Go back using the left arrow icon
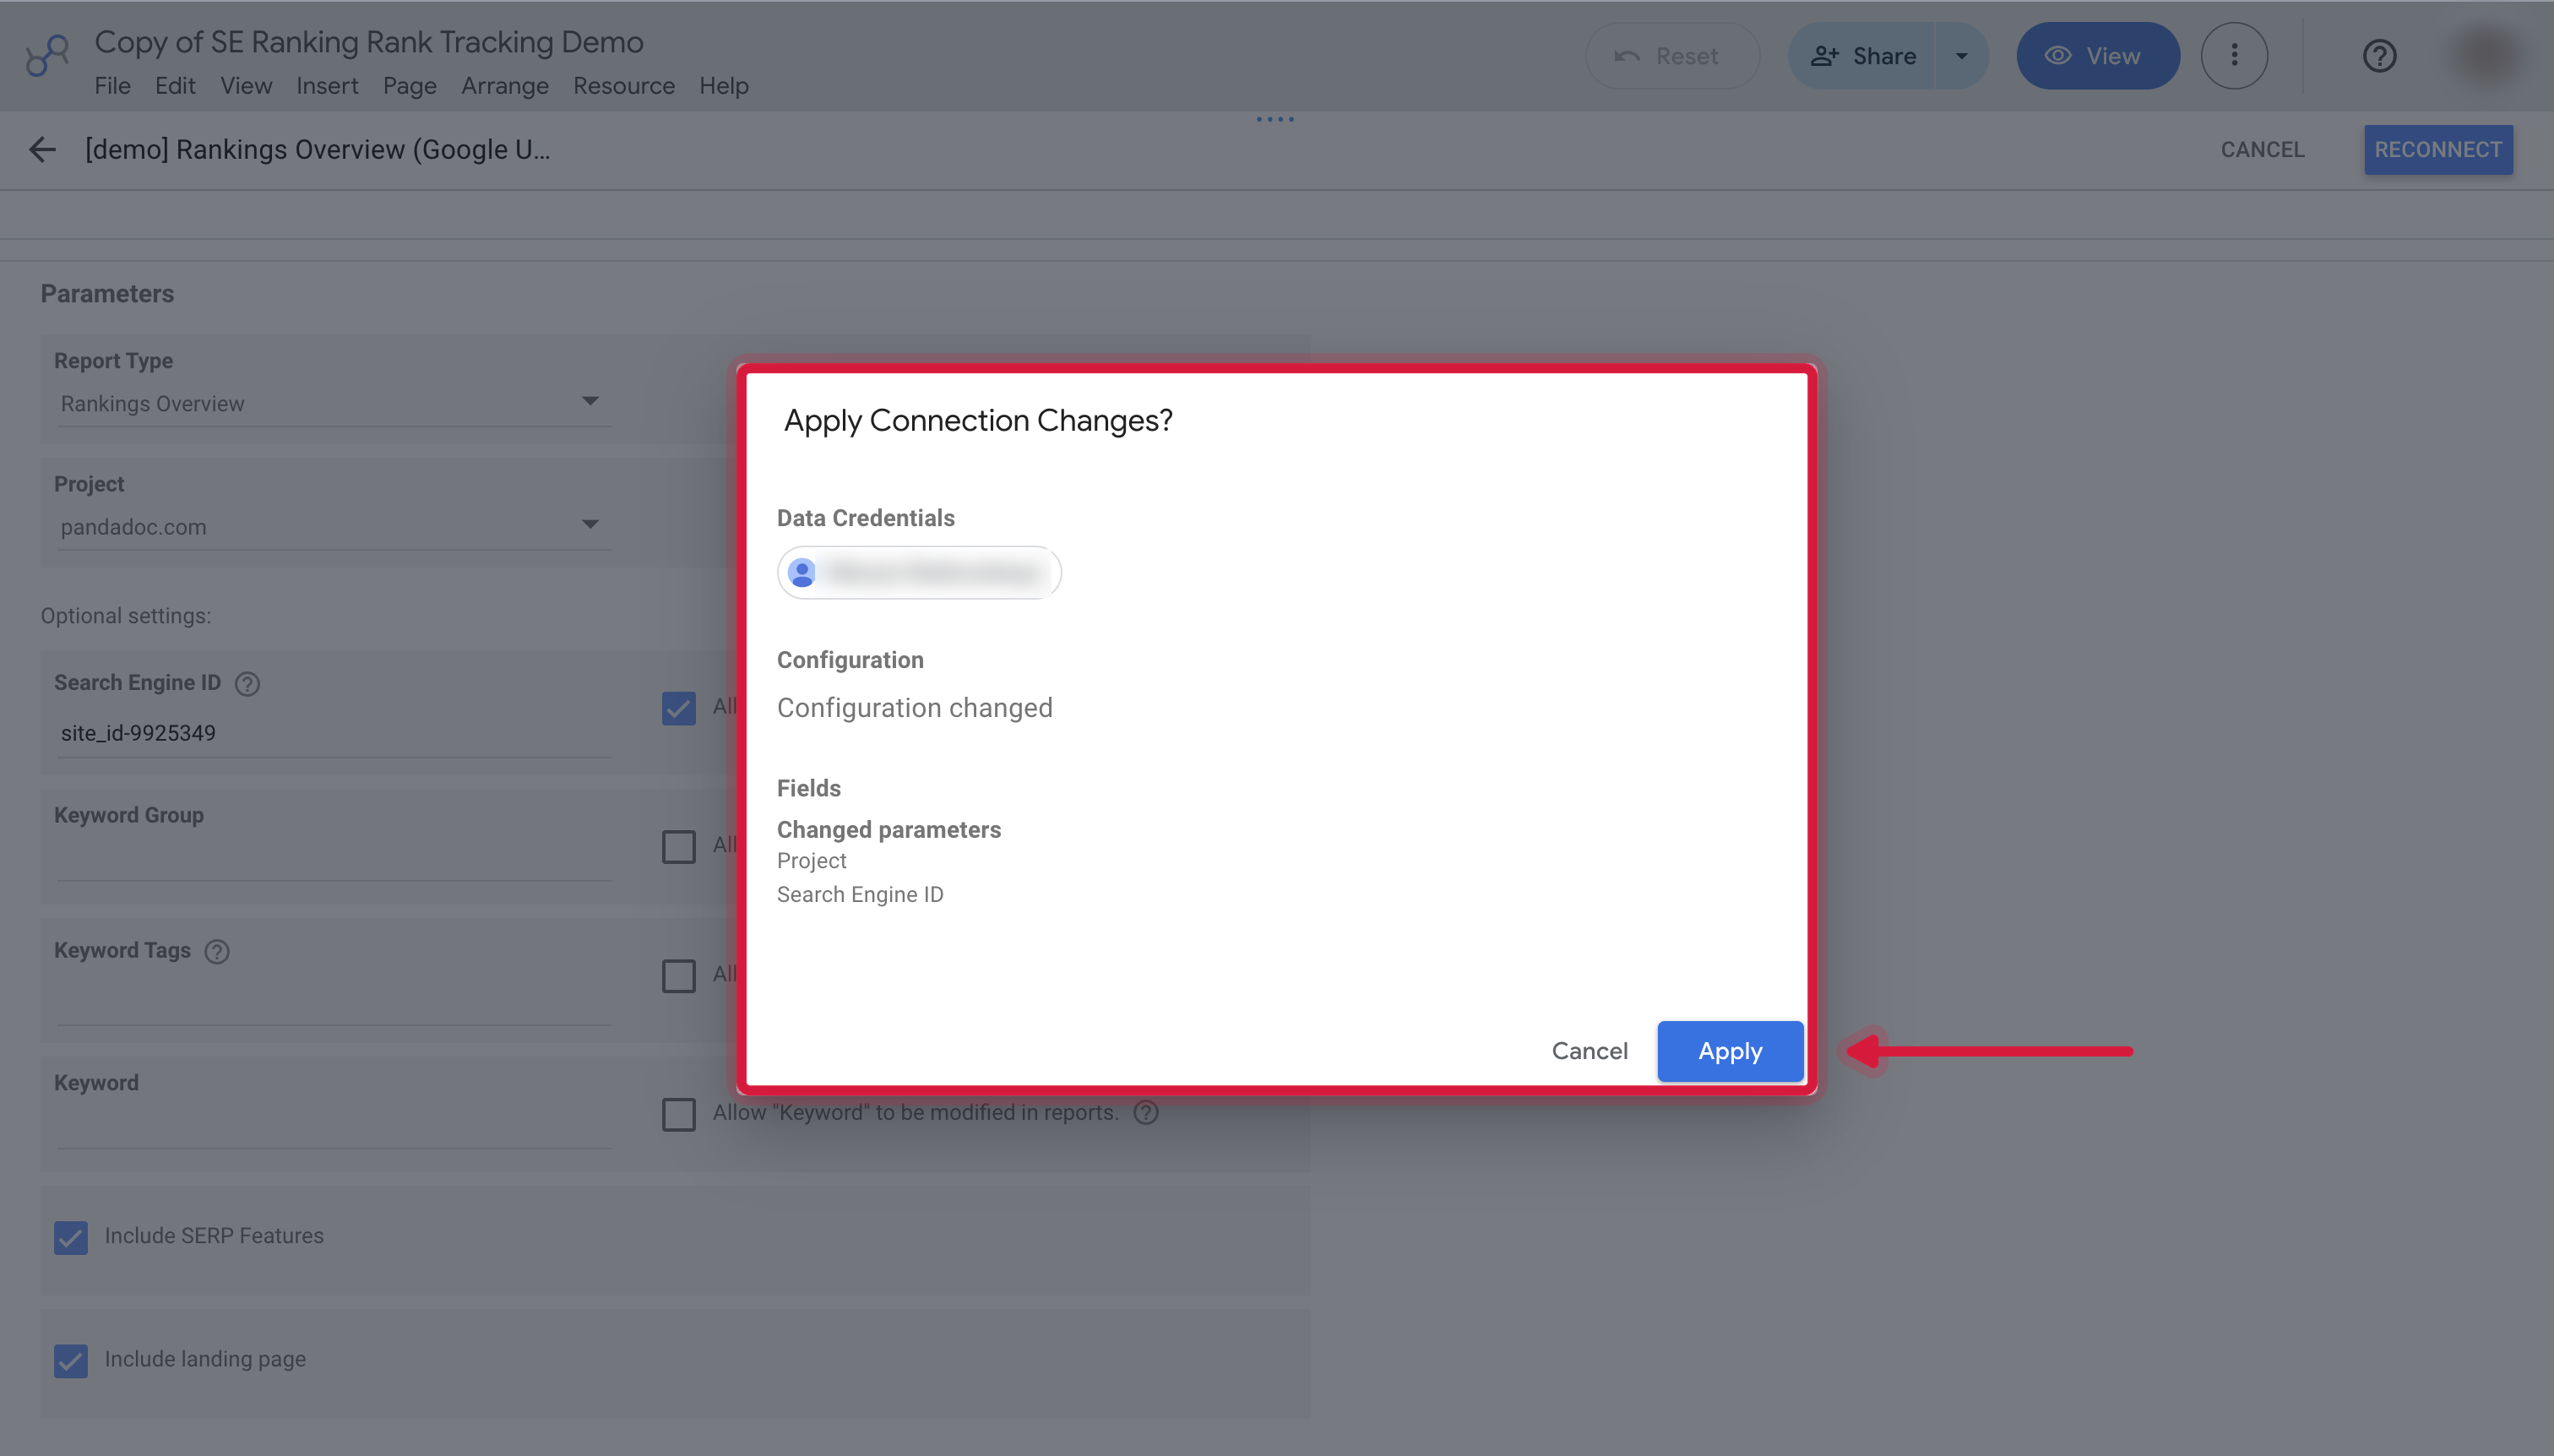Screen dimensions: 2554x1456 pyautogui.click(x=42, y=150)
